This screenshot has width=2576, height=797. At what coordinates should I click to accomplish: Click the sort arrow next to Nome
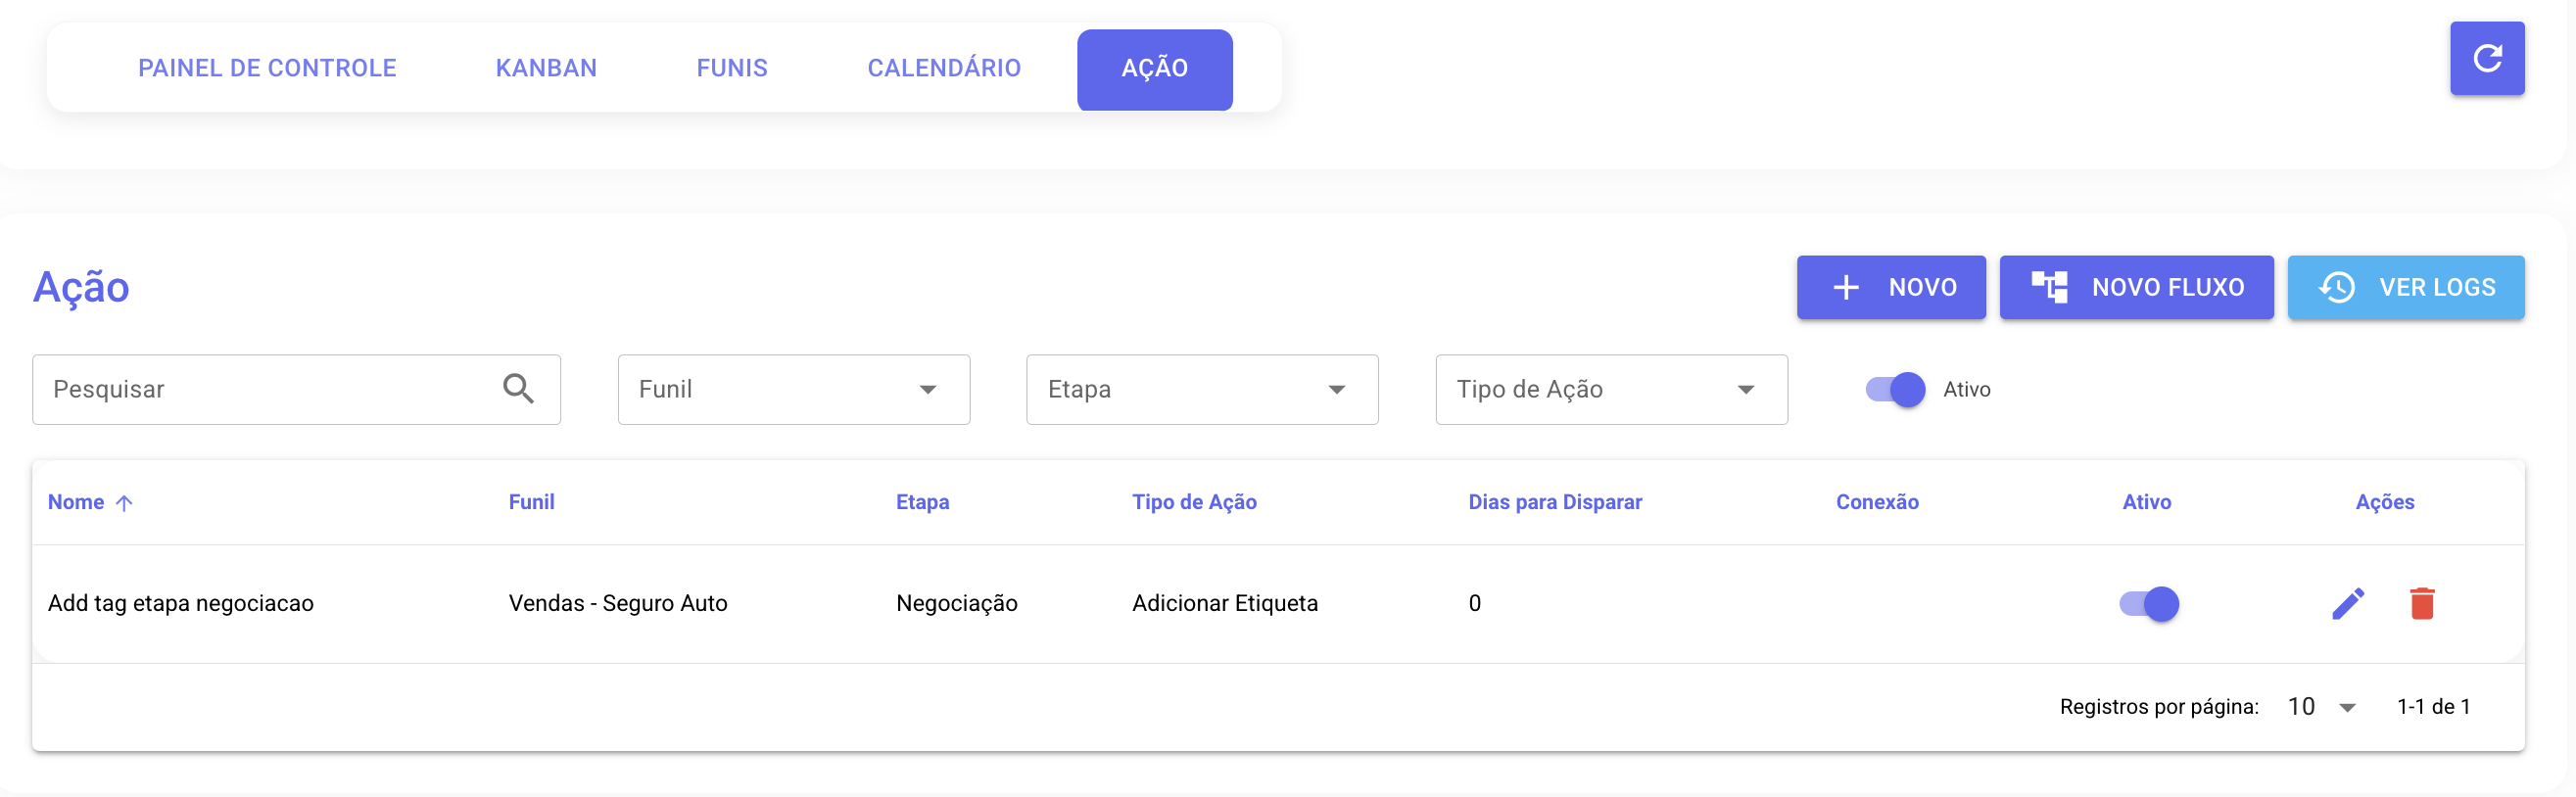(124, 503)
